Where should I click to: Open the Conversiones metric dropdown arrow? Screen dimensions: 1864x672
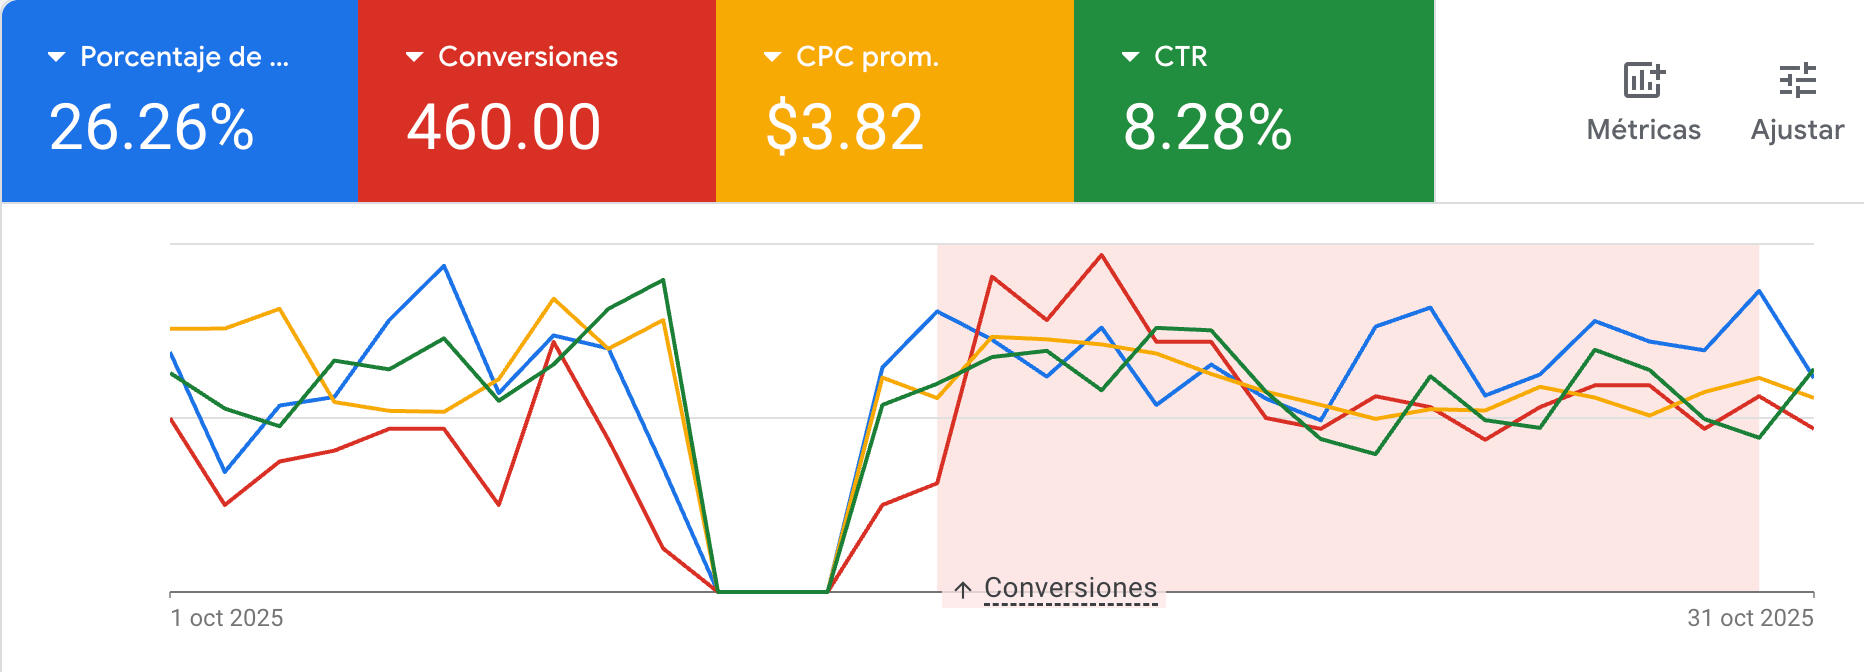coord(415,57)
